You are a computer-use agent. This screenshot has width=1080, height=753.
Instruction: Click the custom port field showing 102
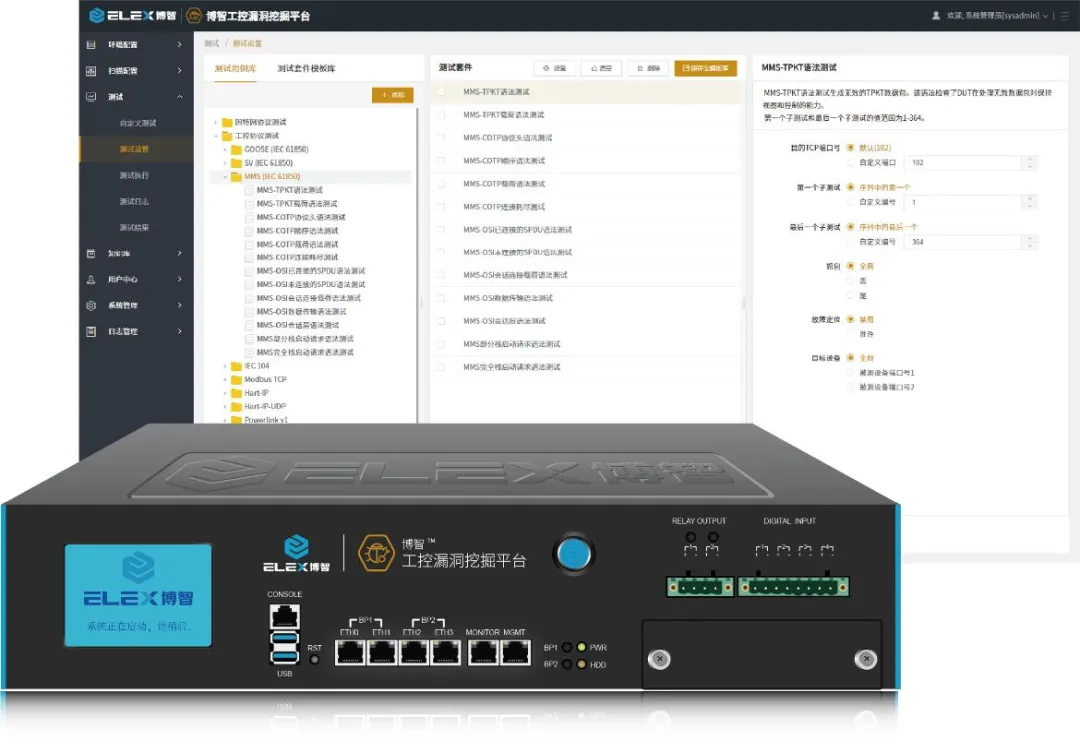coord(963,163)
